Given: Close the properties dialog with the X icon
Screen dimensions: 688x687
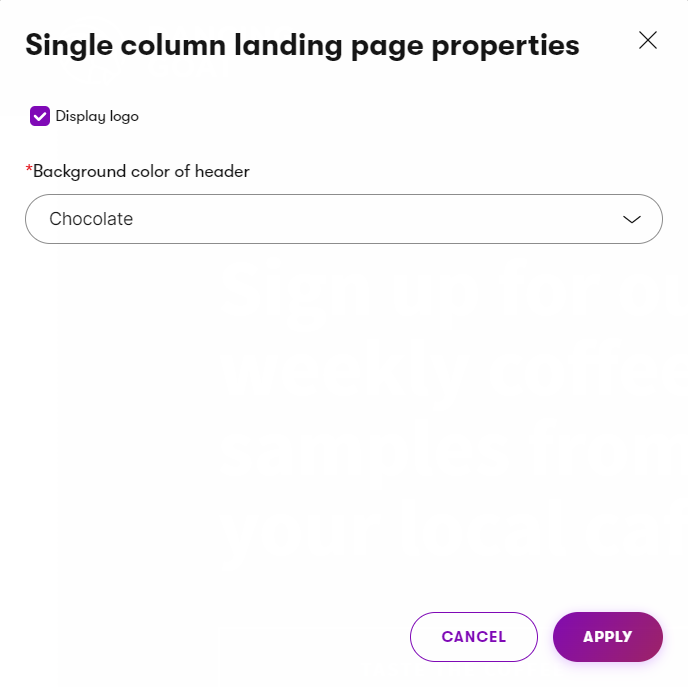Looking at the screenshot, I should [648, 40].
